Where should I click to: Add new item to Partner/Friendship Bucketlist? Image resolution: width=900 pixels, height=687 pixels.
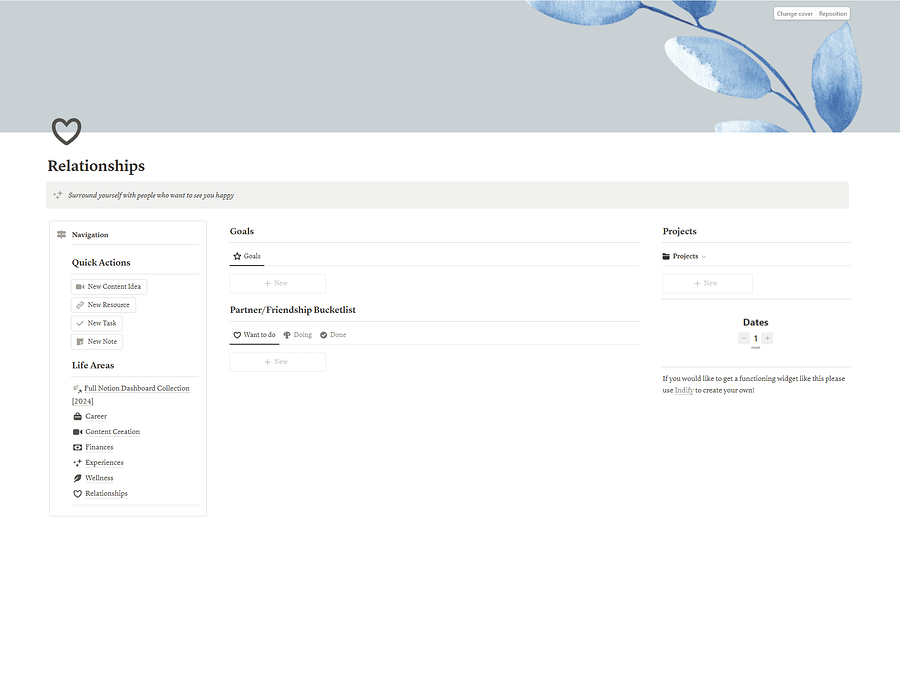coord(278,362)
